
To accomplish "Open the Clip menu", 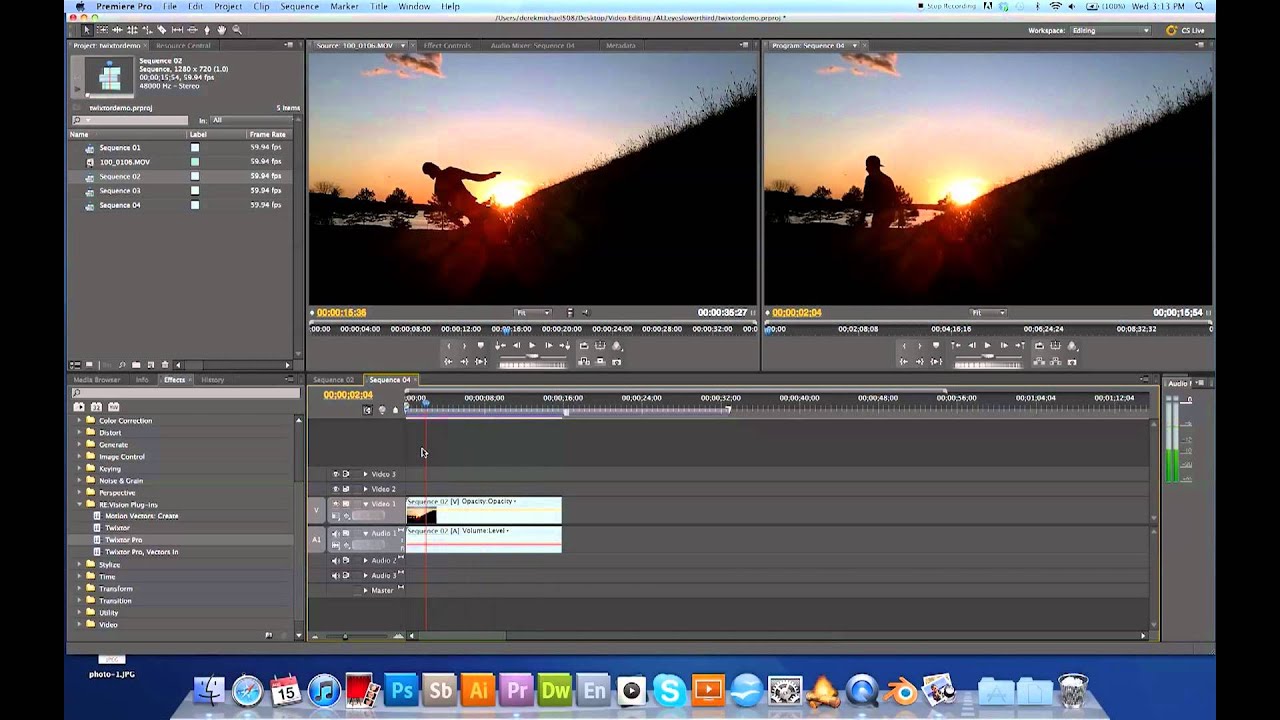I will [x=261, y=6].
